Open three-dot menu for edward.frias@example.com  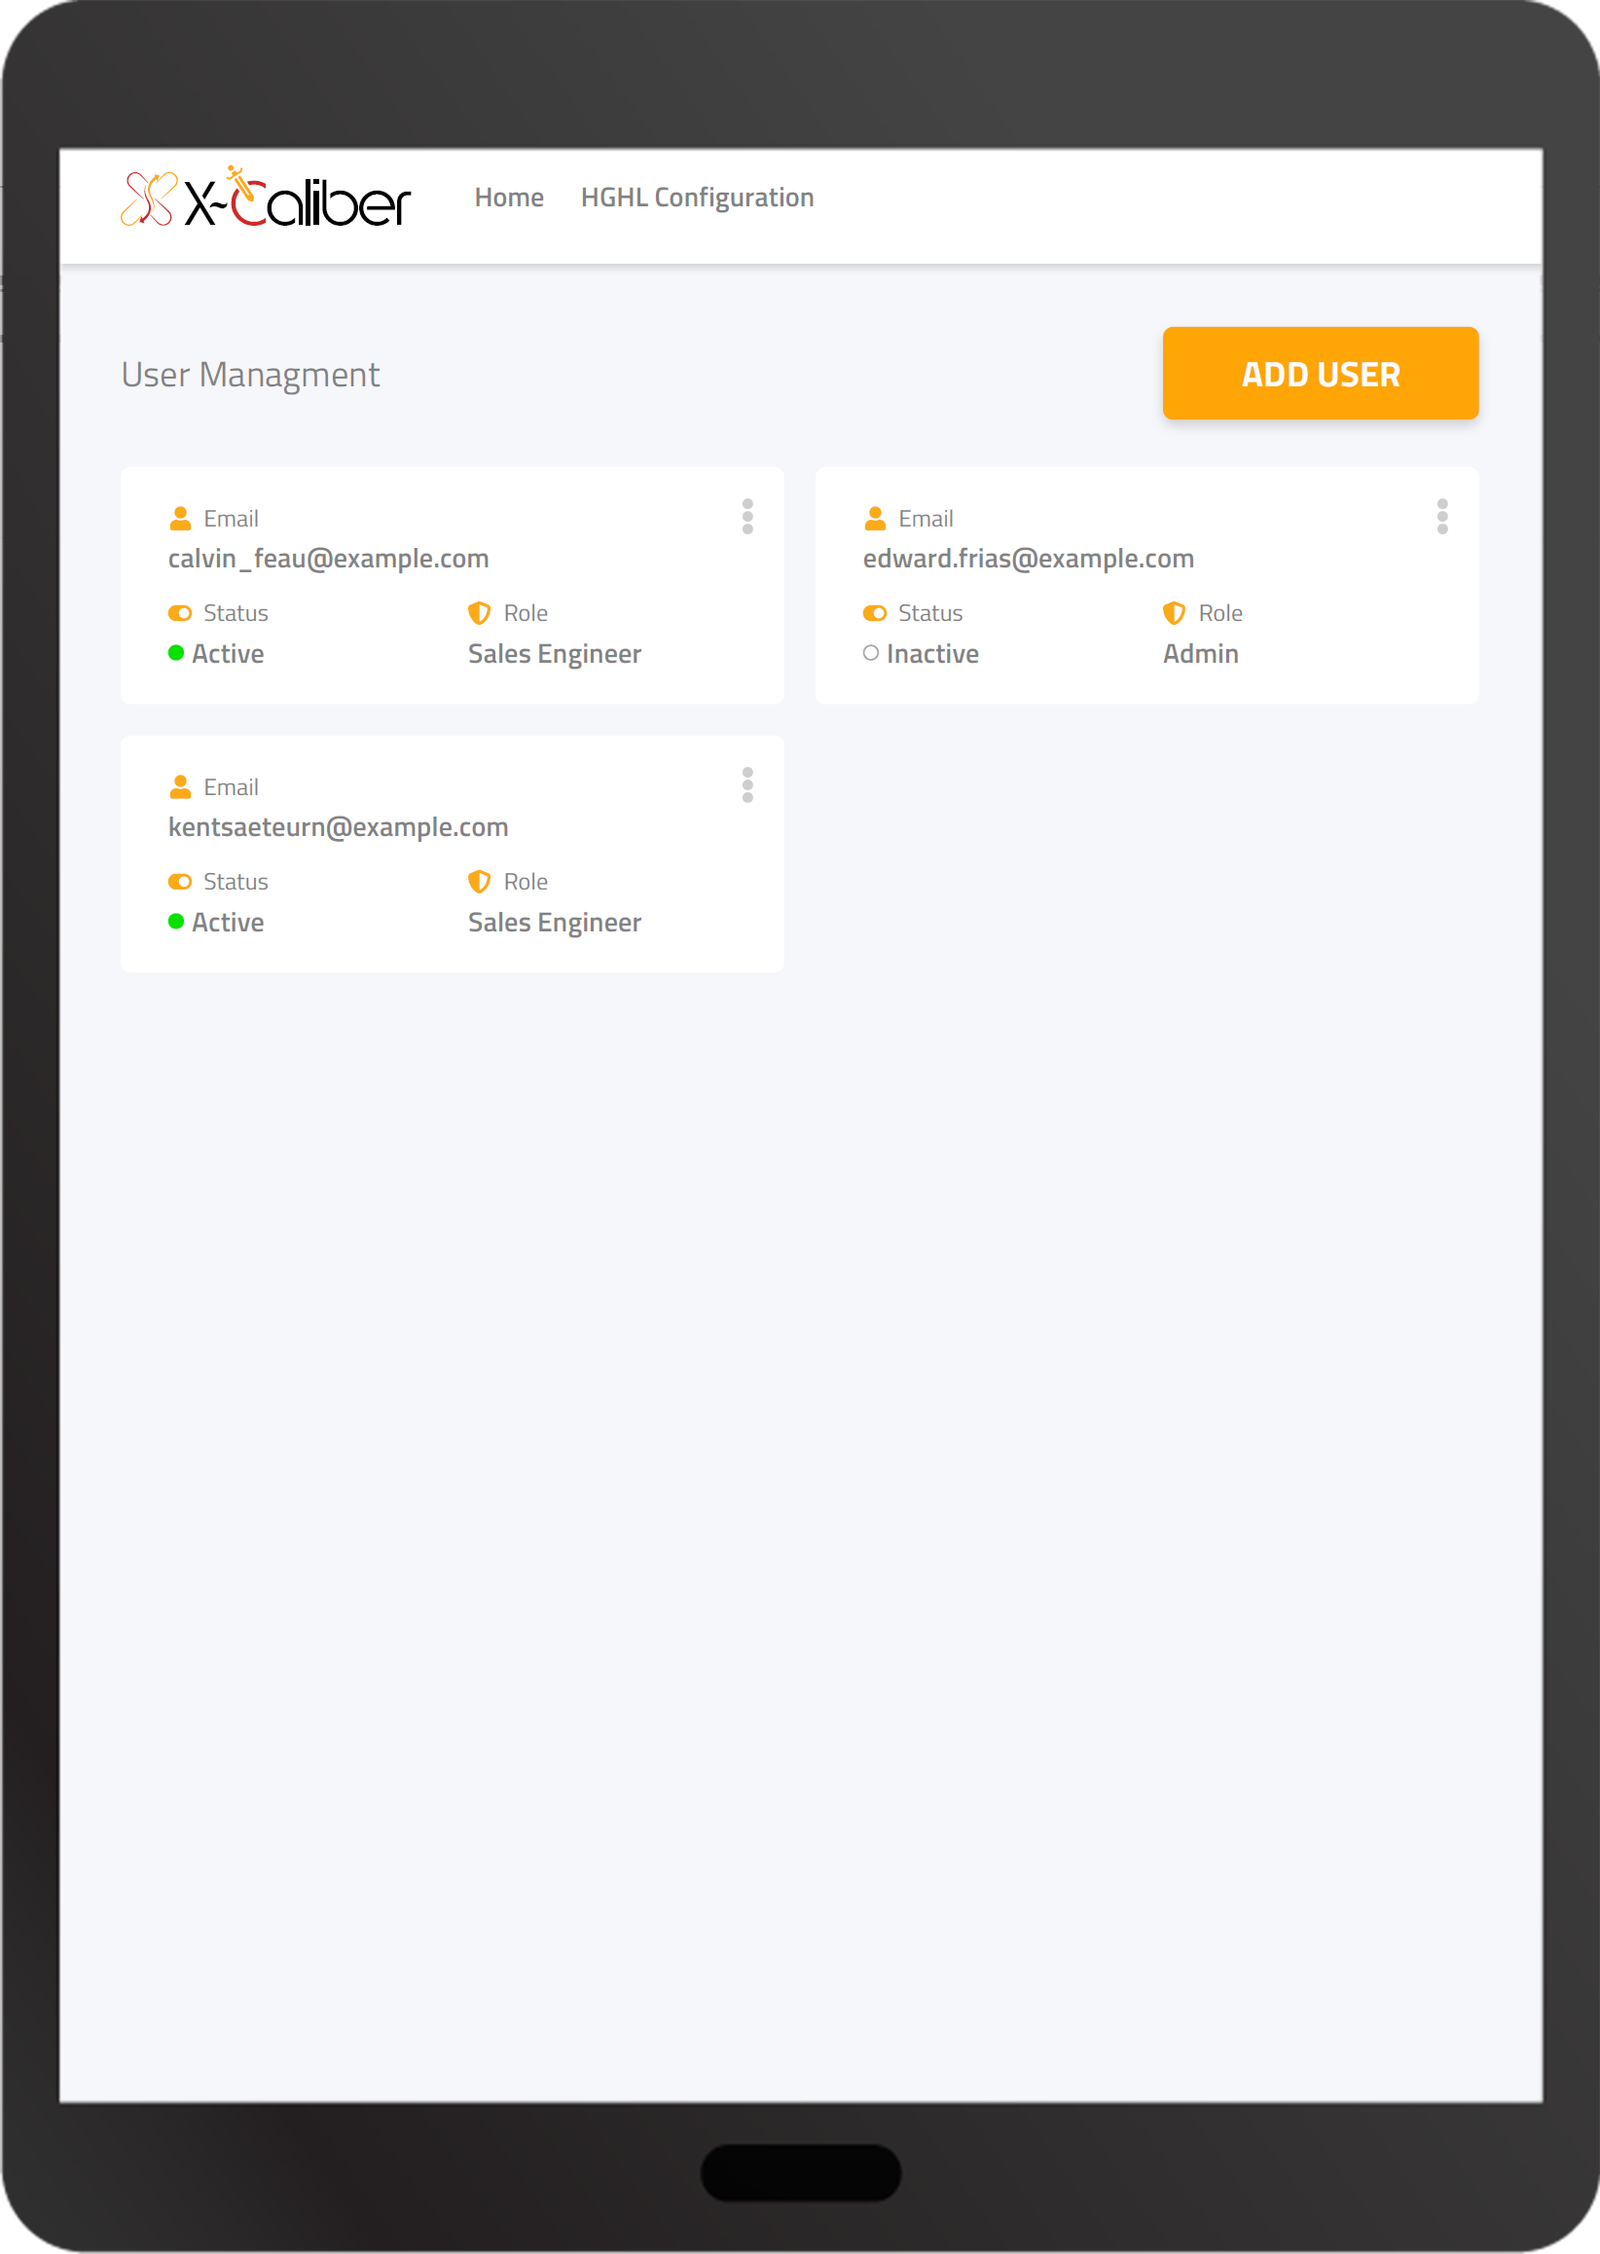pyautogui.click(x=1442, y=517)
